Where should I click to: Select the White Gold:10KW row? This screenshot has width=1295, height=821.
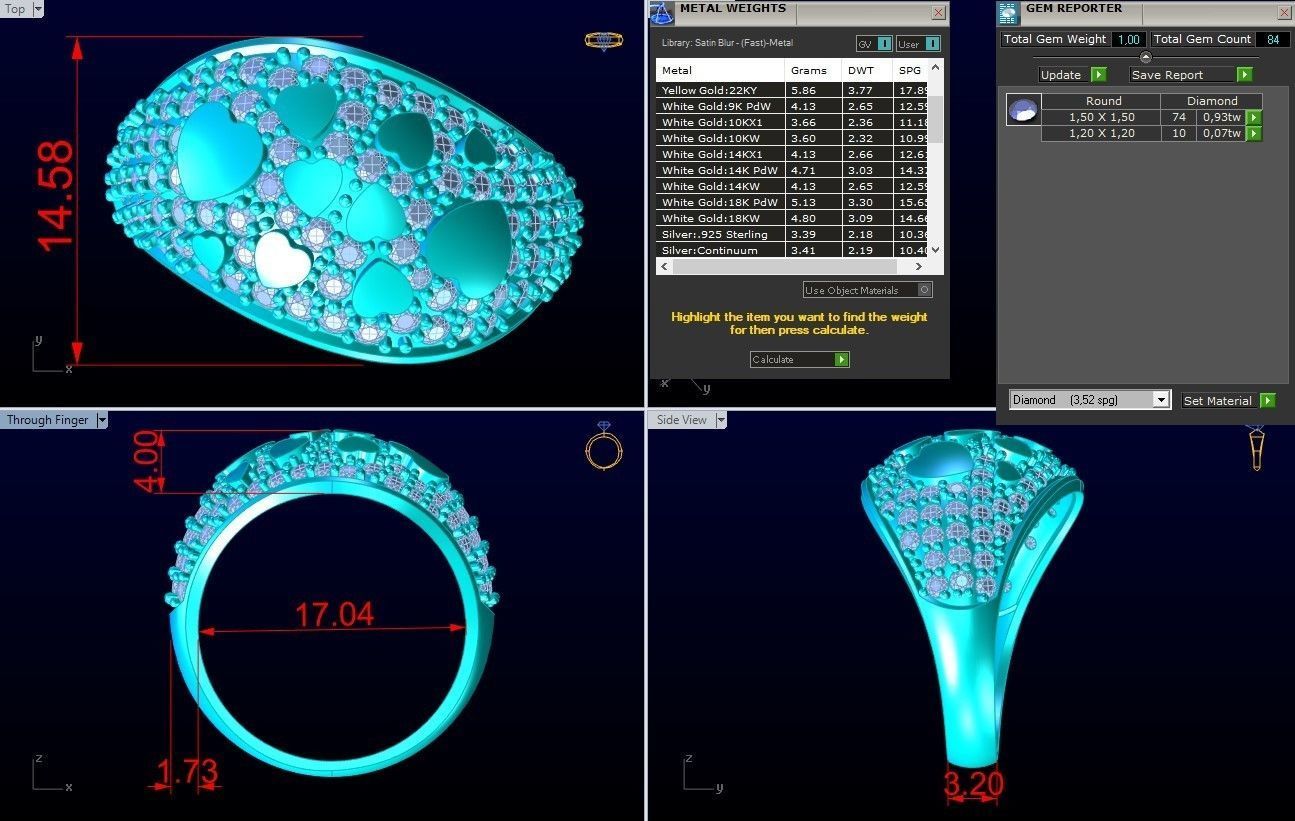click(792, 138)
